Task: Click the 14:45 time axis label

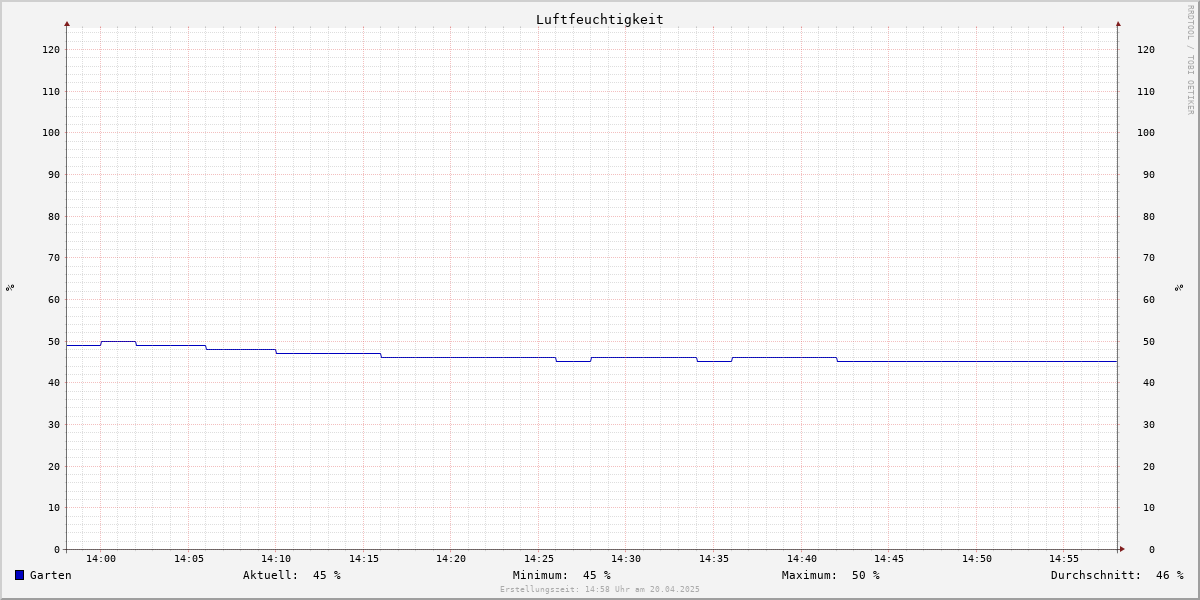Action: pos(889,559)
